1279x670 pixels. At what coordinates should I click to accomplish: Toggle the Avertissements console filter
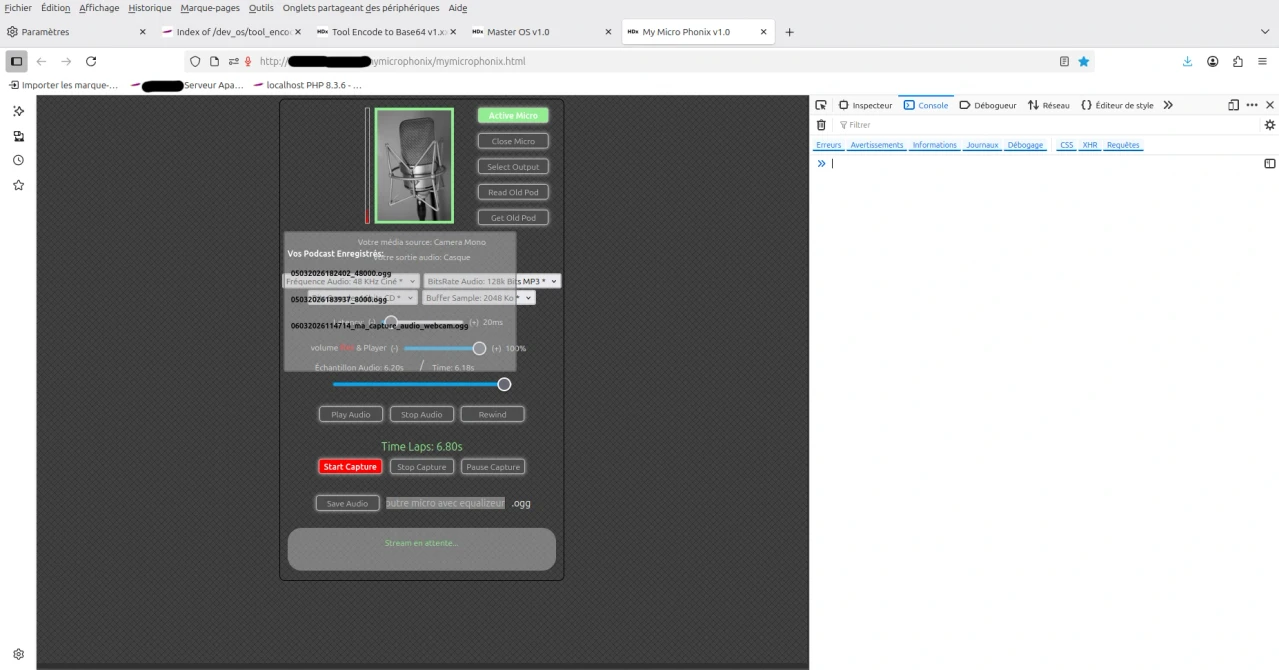tap(877, 145)
